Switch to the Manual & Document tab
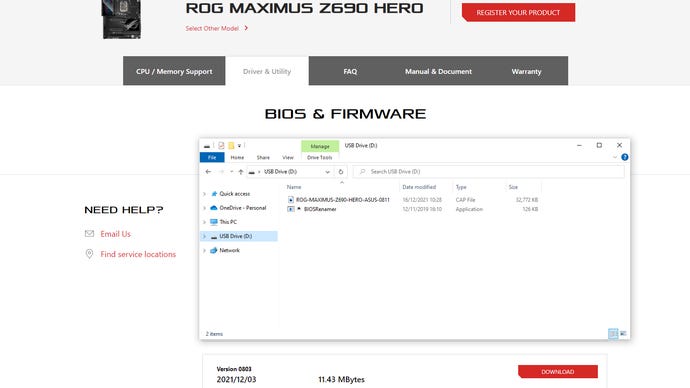Viewport: 690px width, 388px height. (438, 71)
